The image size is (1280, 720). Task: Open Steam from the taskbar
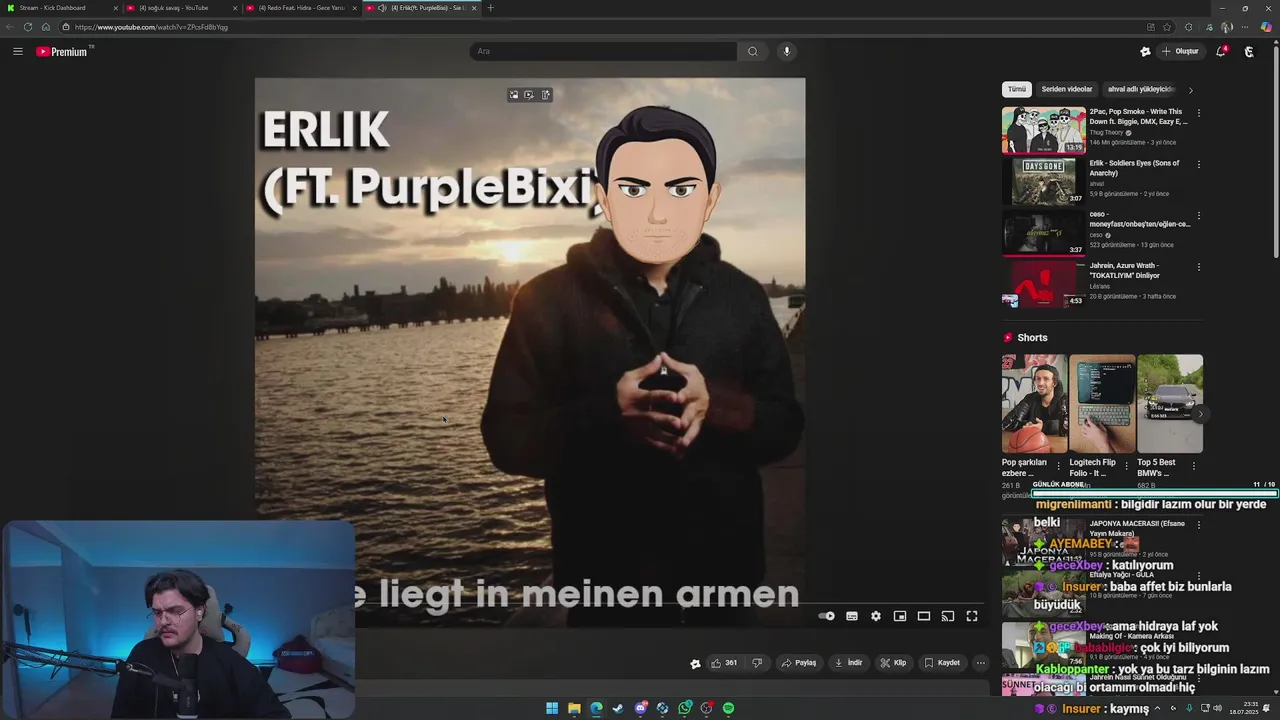point(618,708)
